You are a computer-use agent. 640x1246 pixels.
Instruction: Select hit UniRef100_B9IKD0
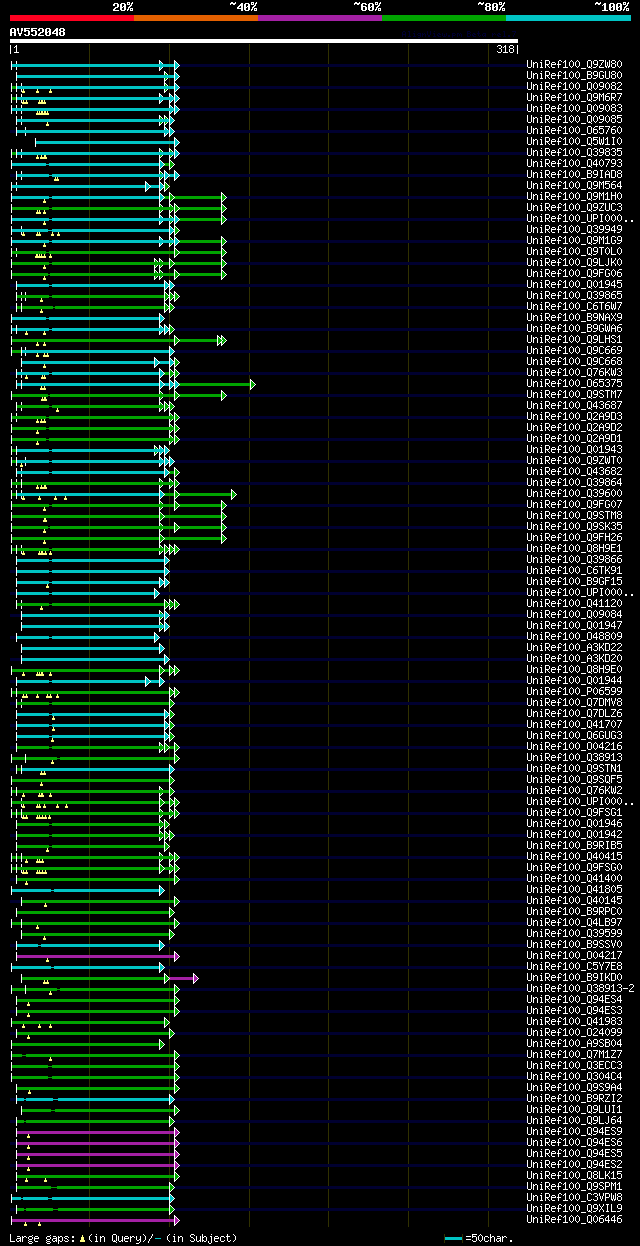574,978
